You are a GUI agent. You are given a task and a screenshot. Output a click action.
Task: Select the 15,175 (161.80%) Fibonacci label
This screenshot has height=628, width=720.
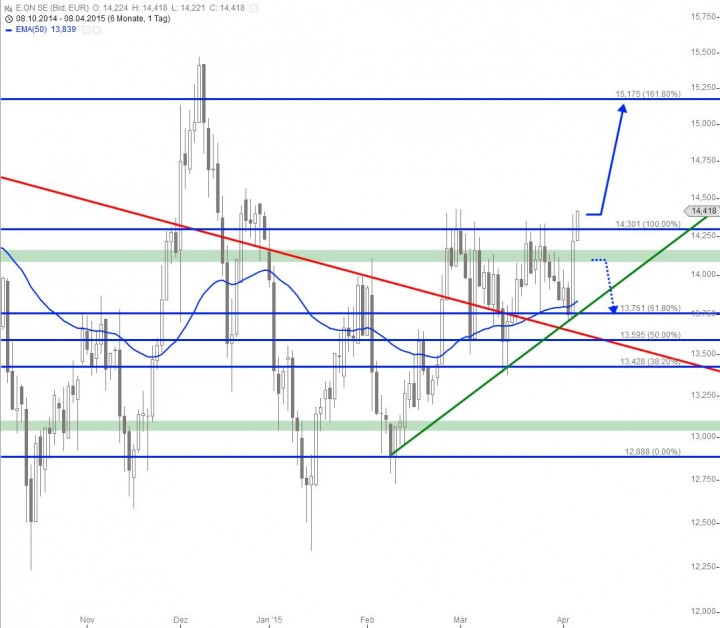[x=646, y=94]
